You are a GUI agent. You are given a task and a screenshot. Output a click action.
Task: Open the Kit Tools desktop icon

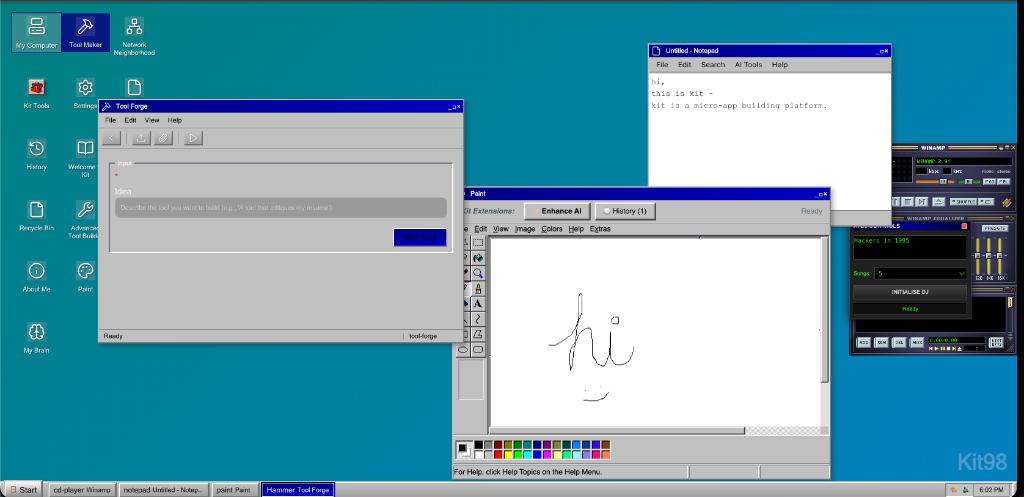coord(36,93)
